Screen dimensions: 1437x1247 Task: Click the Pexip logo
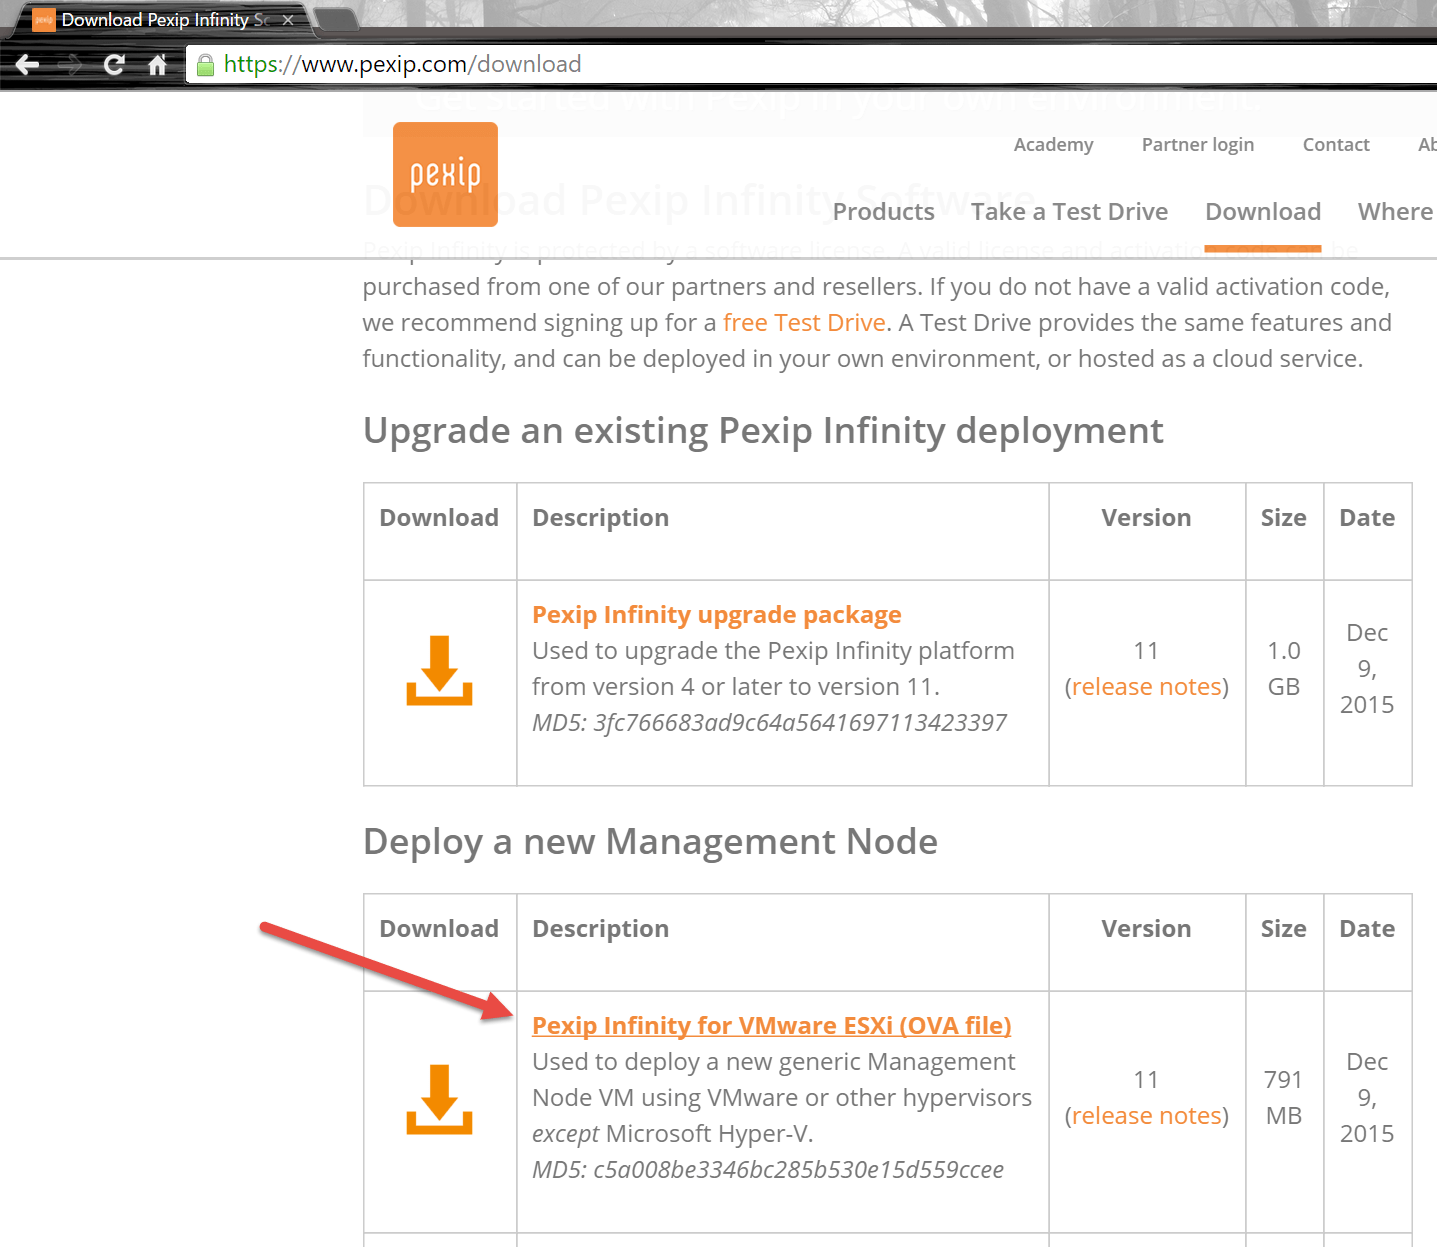(444, 173)
